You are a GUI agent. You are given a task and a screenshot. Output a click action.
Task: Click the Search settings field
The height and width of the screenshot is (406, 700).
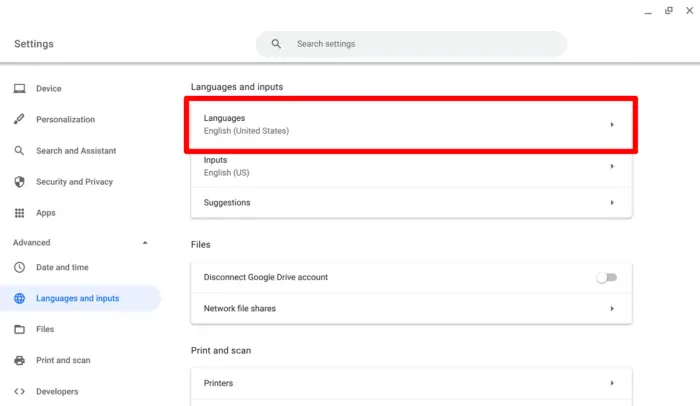click(x=411, y=44)
